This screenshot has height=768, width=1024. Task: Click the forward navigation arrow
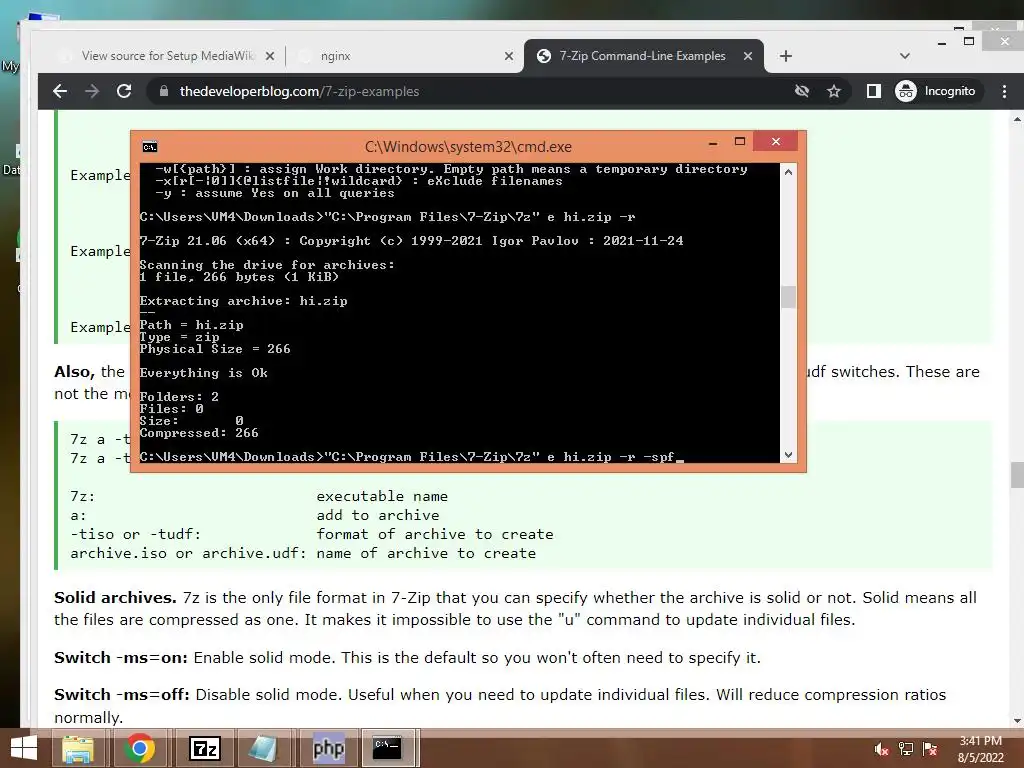click(x=92, y=91)
